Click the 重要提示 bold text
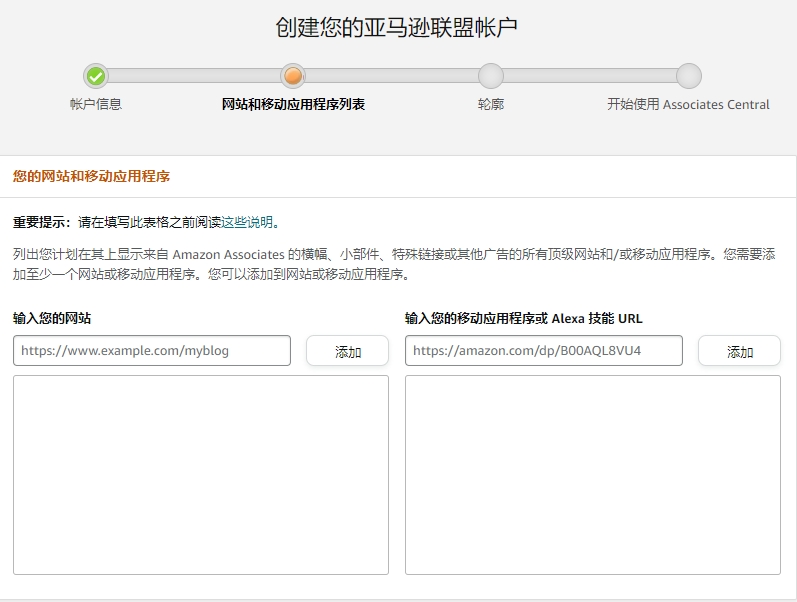Screen dimensions: 797x602 (41, 222)
